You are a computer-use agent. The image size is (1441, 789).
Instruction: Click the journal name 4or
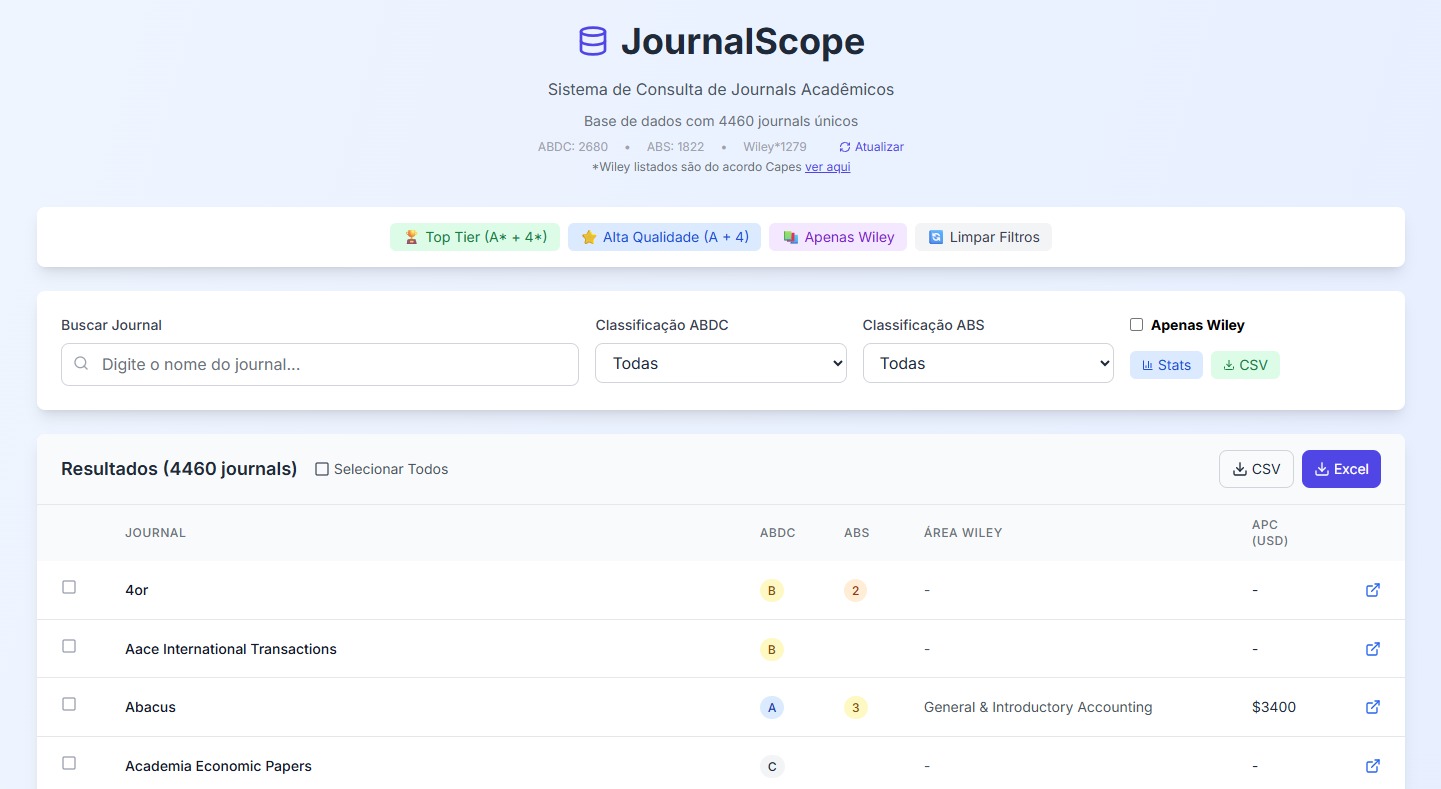[137, 590]
